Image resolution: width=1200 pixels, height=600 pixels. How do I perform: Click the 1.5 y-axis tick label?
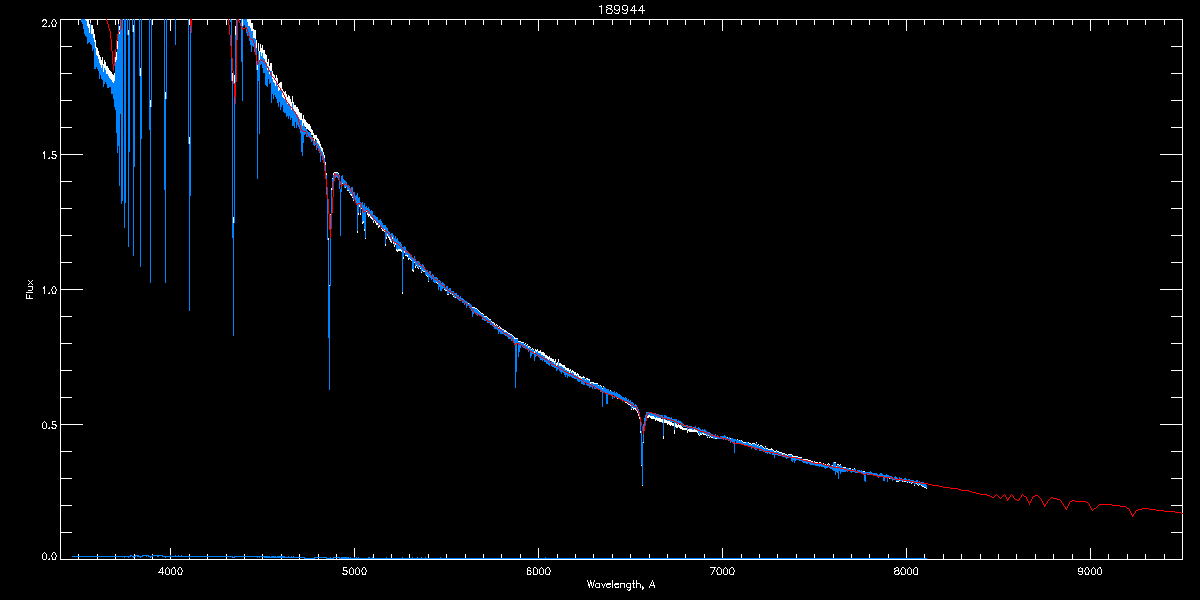47,155
